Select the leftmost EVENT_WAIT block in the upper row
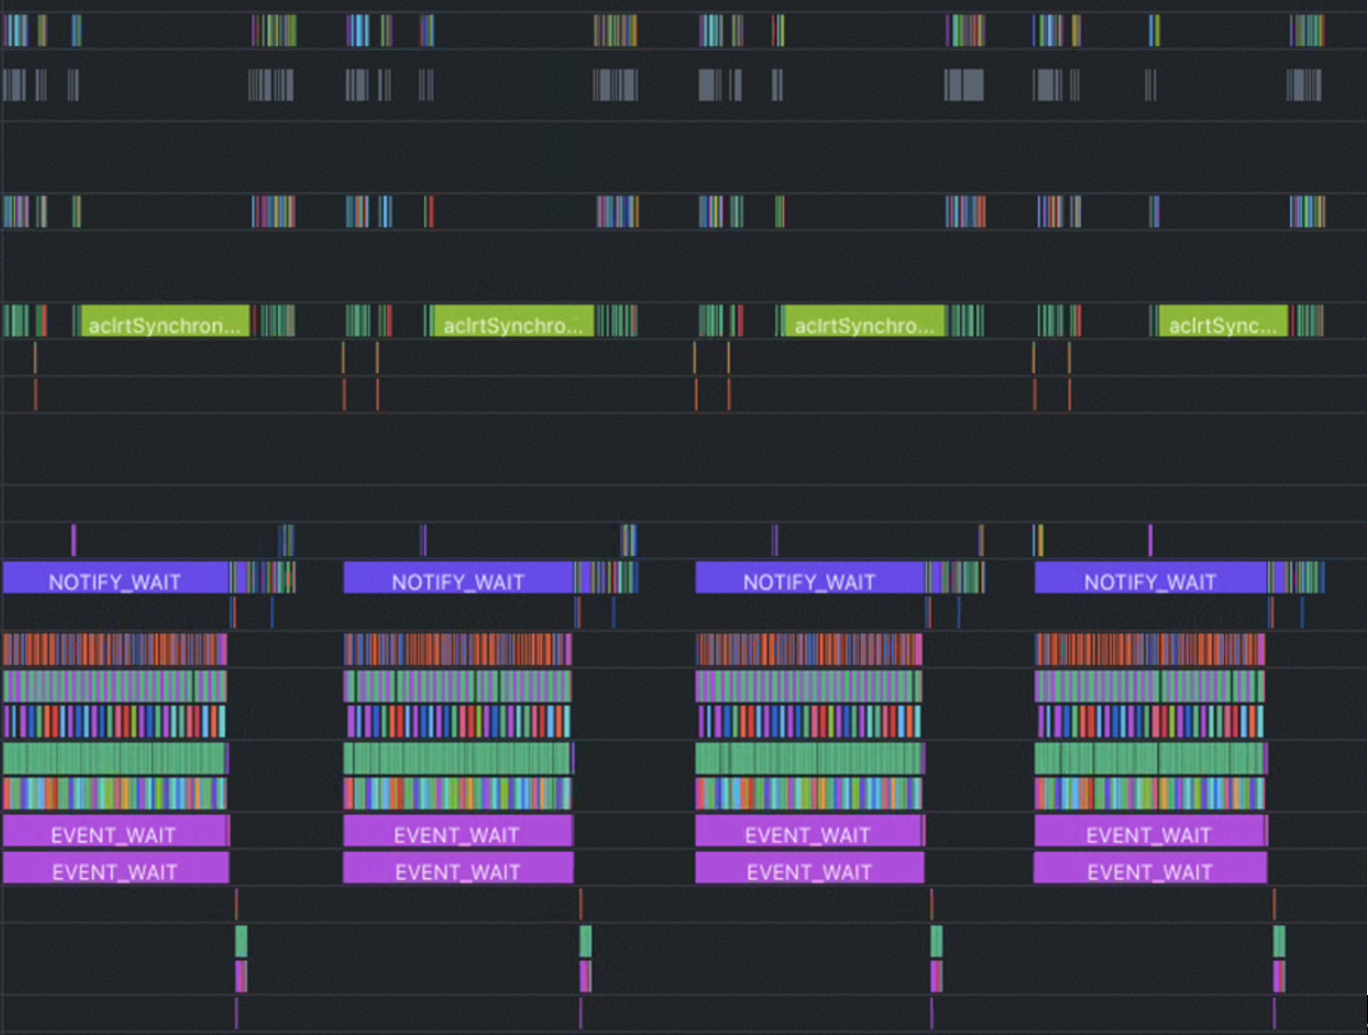This screenshot has height=1035, width=1368. (x=116, y=832)
